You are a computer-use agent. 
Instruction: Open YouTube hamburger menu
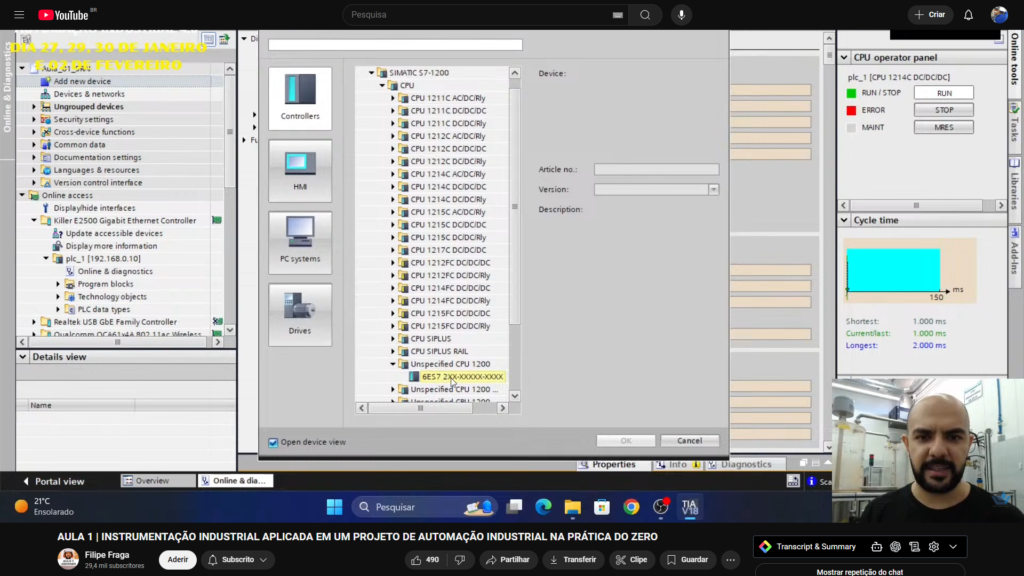coord(19,14)
